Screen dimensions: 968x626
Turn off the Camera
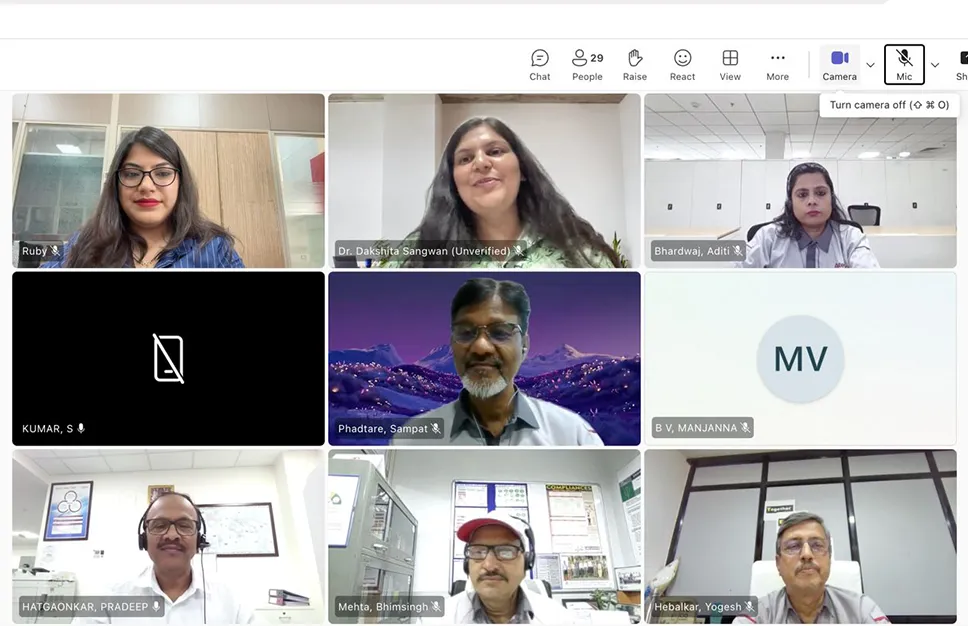pyautogui.click(x=839, y=65)
